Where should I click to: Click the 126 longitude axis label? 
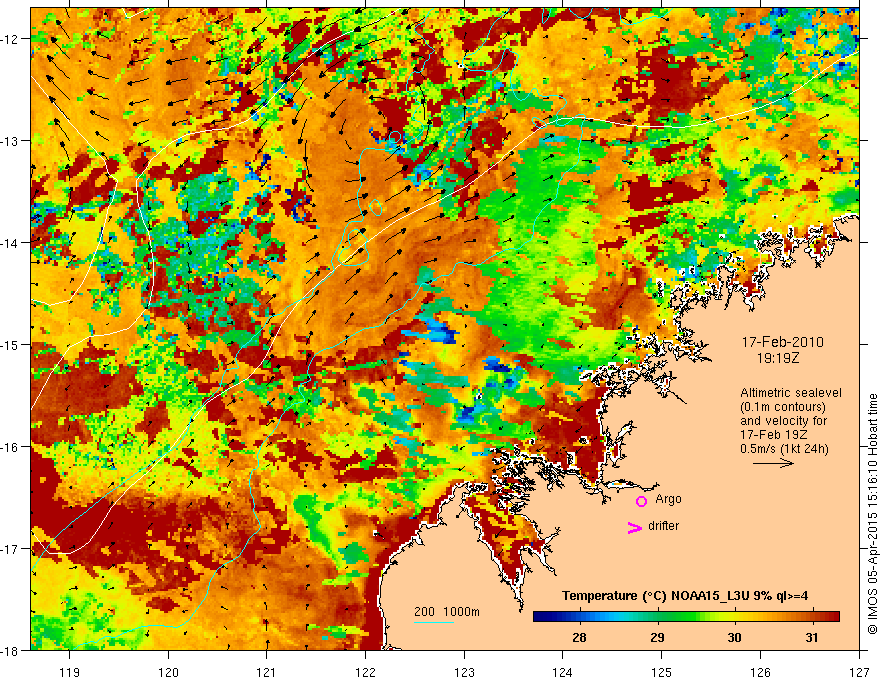[760, 672]
